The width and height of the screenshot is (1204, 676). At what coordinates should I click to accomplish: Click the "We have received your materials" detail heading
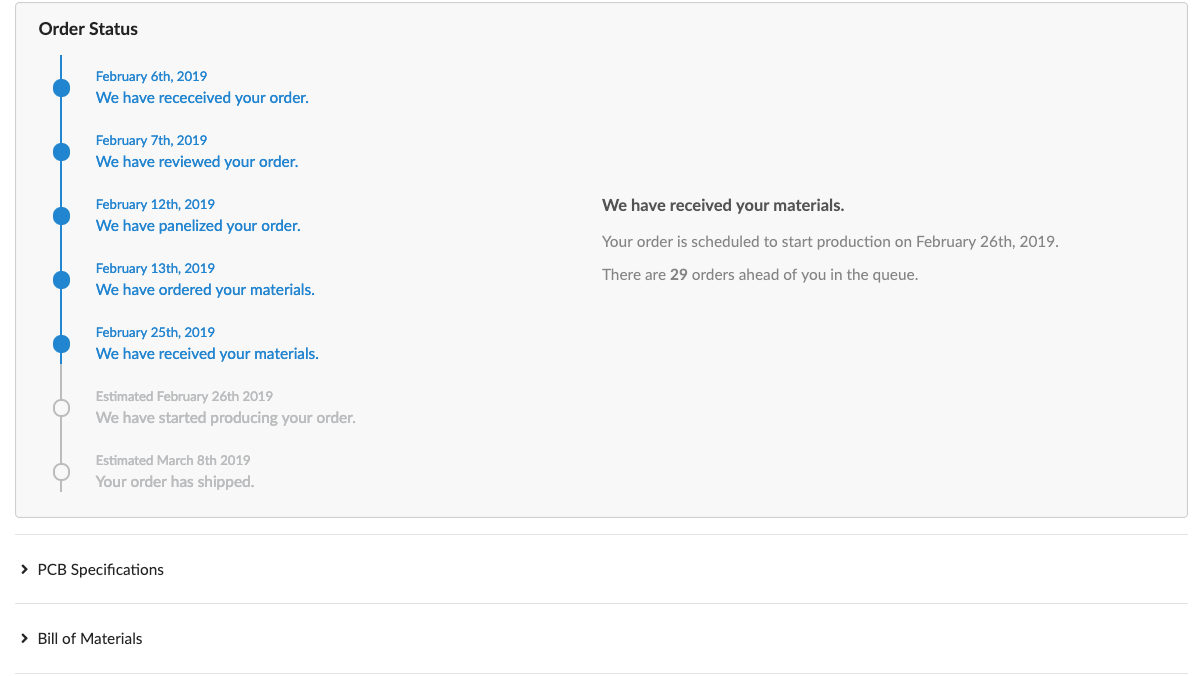722,205
